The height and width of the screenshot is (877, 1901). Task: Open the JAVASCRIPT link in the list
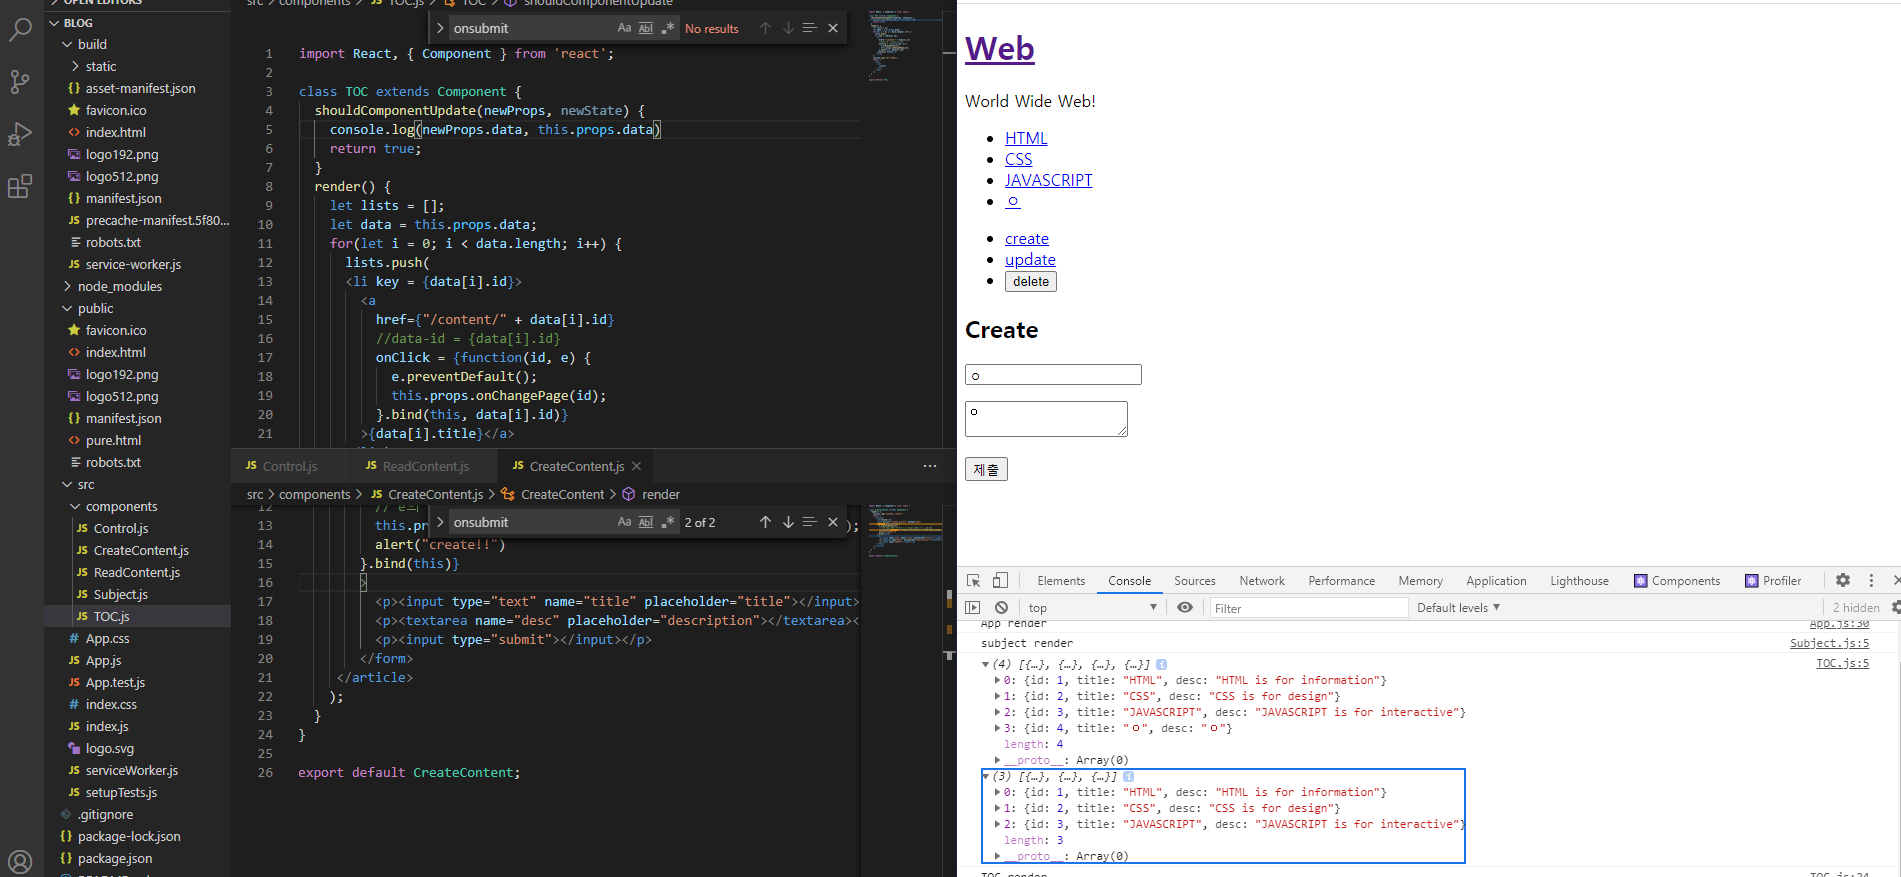point(1048,180)
